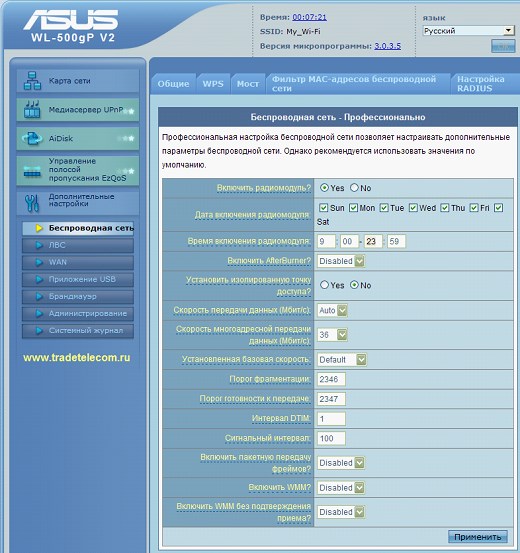520x553 pixels.
Task: Click the fragmentation threshold field 2346
Action: click(331, 379)
